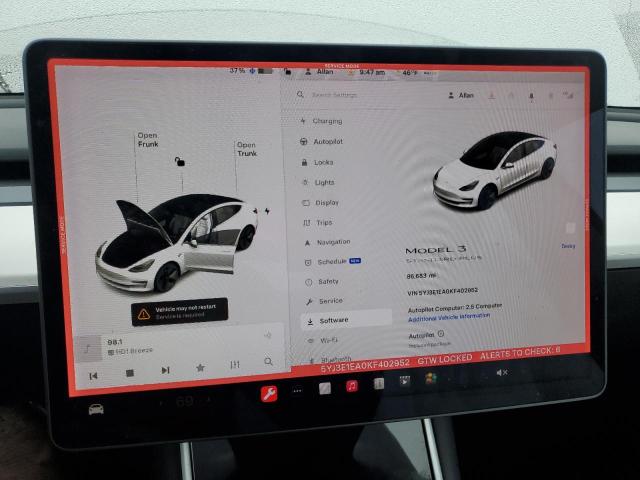Tap the 98.1 station title
Screen dimensions: 640x480
coord(115,342)
